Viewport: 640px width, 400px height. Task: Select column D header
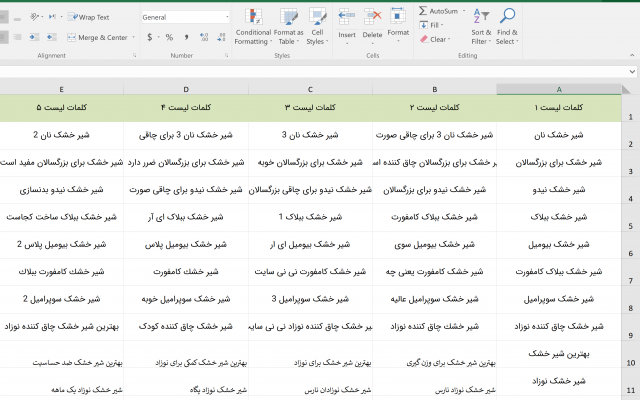point(186,89)
